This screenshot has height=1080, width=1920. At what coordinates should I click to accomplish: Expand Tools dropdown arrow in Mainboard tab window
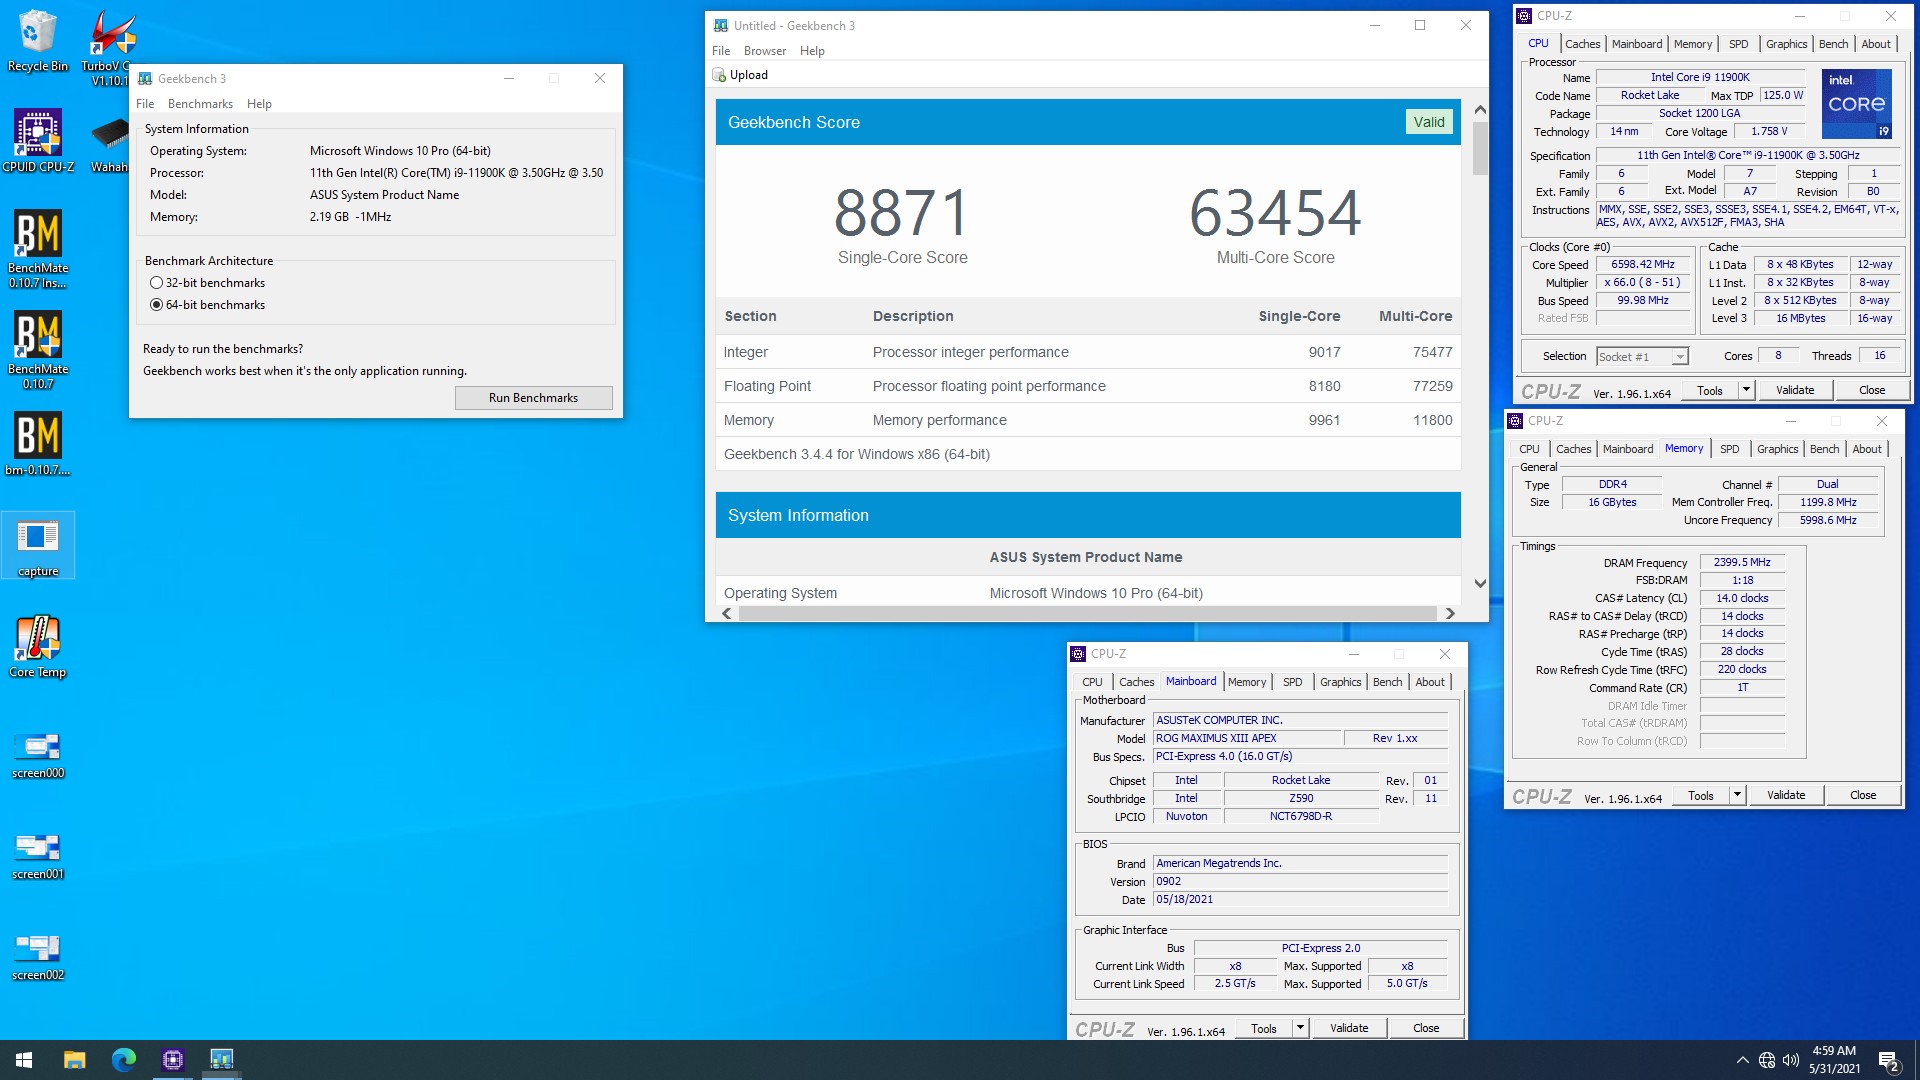(1300, 1028)
